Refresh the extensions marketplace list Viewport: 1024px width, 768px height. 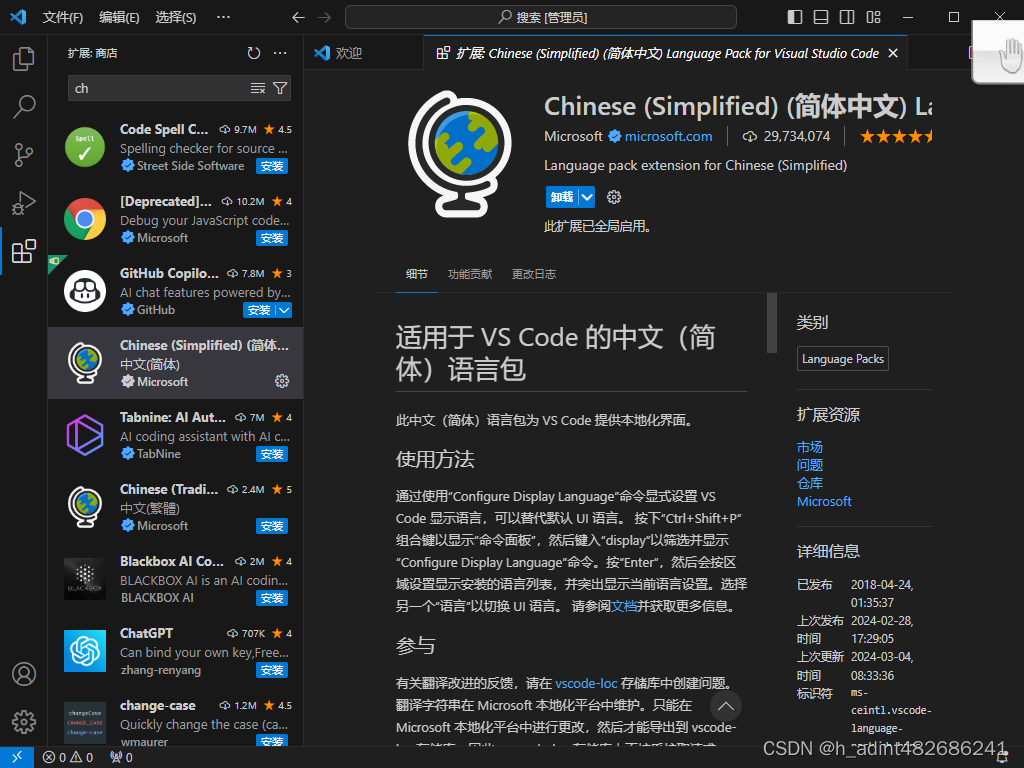(x=254, y=53)
